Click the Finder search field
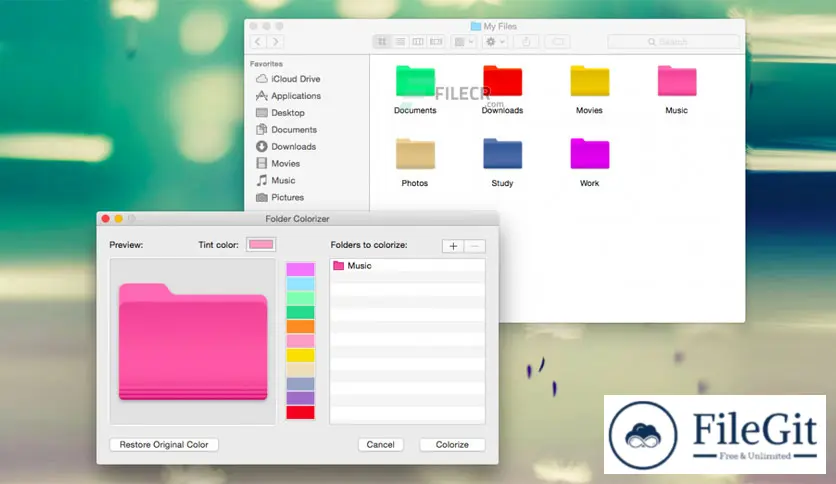The height and width of the screenshot is (484, 836). coord(673,42)
